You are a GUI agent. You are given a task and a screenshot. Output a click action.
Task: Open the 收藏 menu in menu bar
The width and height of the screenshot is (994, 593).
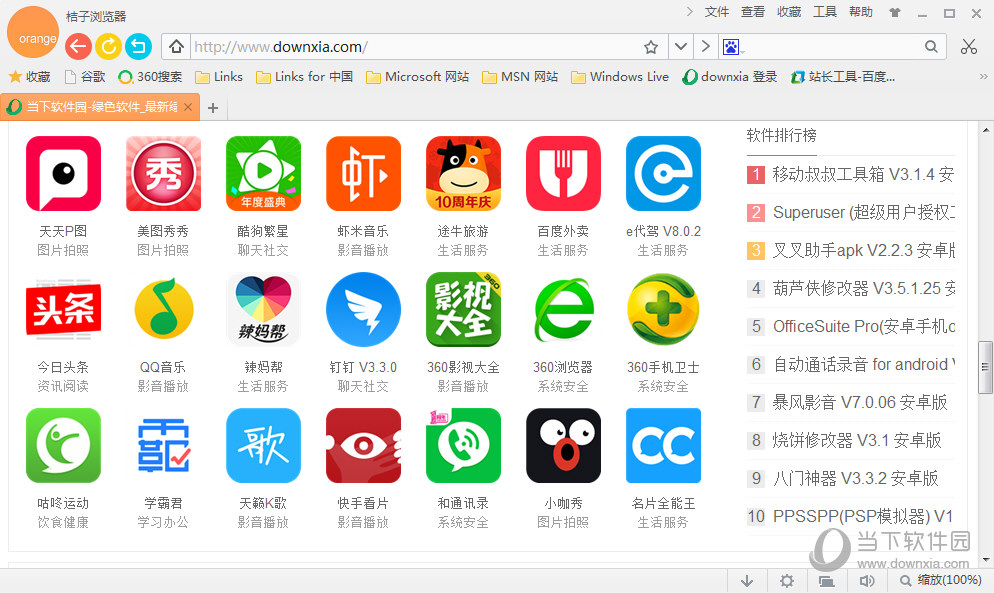tap(789, 12)
